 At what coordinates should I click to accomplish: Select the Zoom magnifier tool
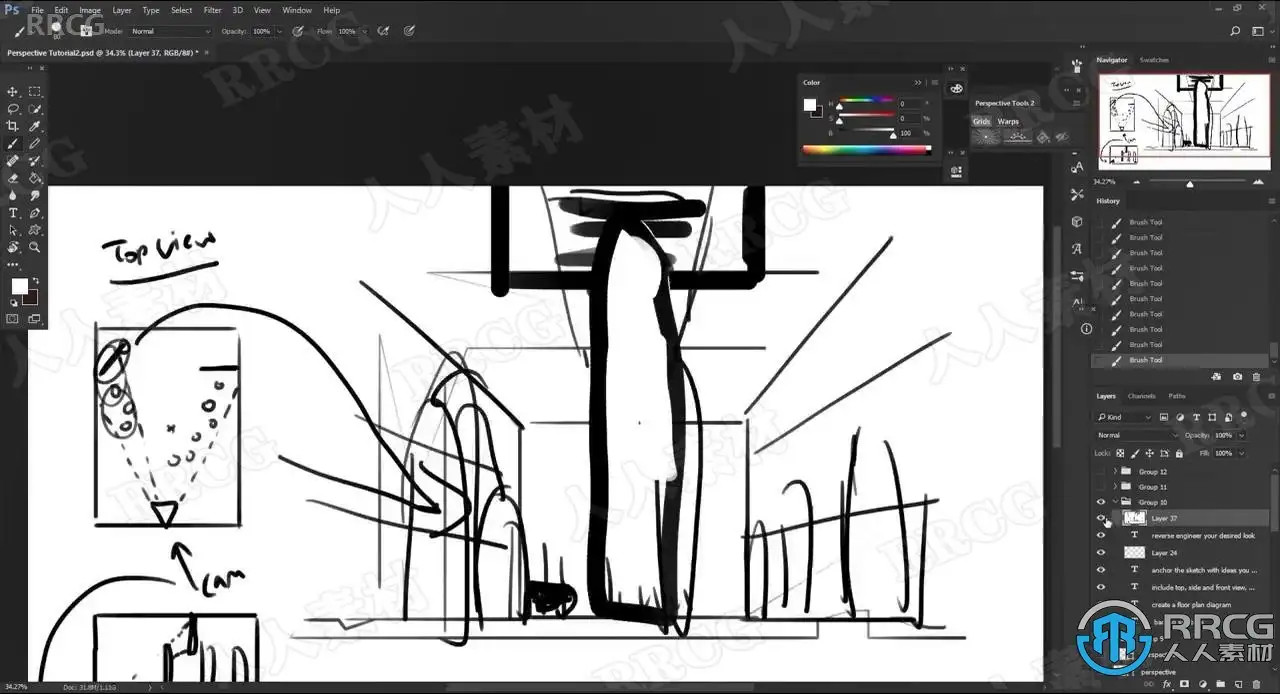click(x=35, y=247)
